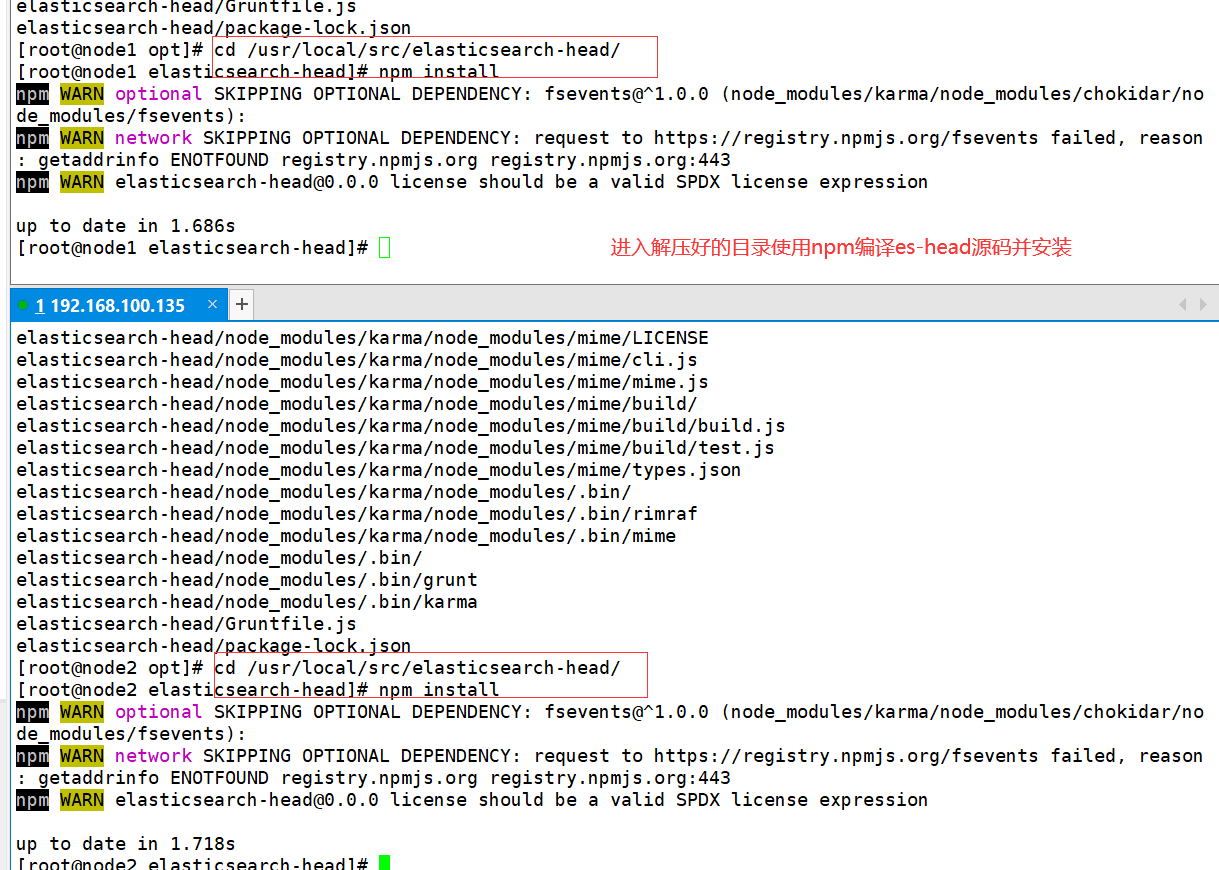Click the 'up to date in 1.686s' line
The height and width of the screenshot is (870, 1219).
pos(126,226)
